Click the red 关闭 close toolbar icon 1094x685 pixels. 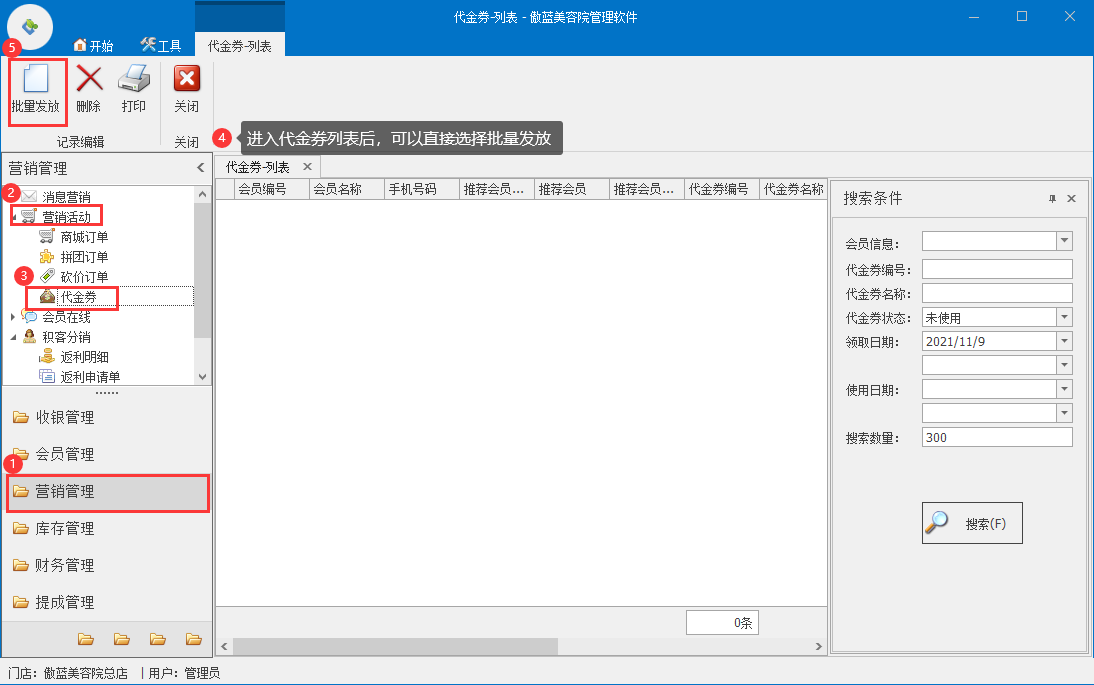[x=186, y=79]
